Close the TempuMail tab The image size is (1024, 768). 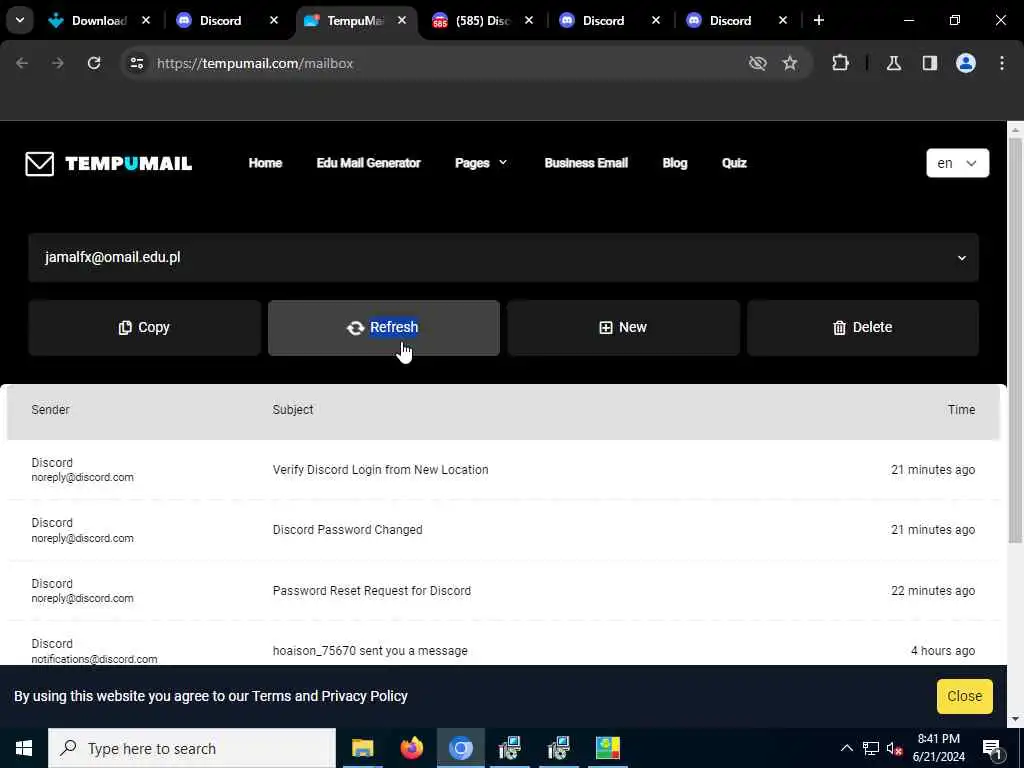[402, 20]
